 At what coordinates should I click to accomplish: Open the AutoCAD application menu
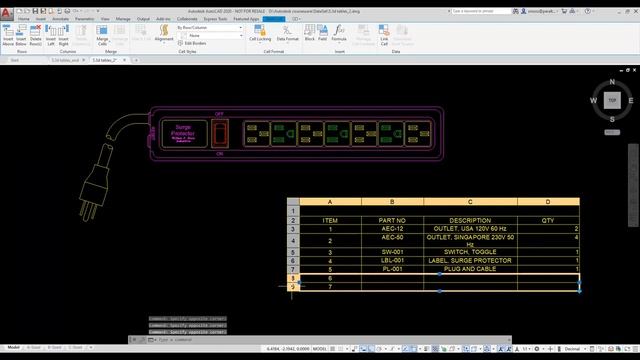(x=6, y=13)
